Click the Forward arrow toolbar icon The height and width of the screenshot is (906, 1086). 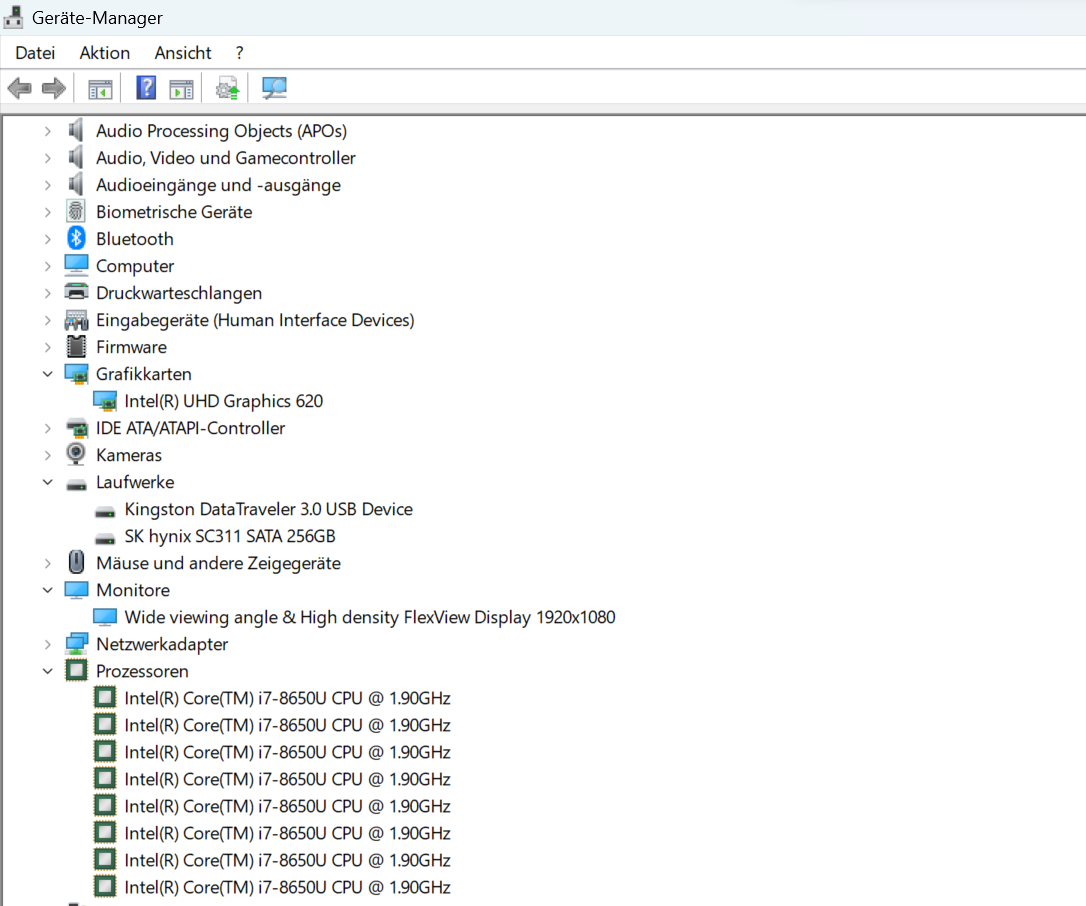pos(54,88)
